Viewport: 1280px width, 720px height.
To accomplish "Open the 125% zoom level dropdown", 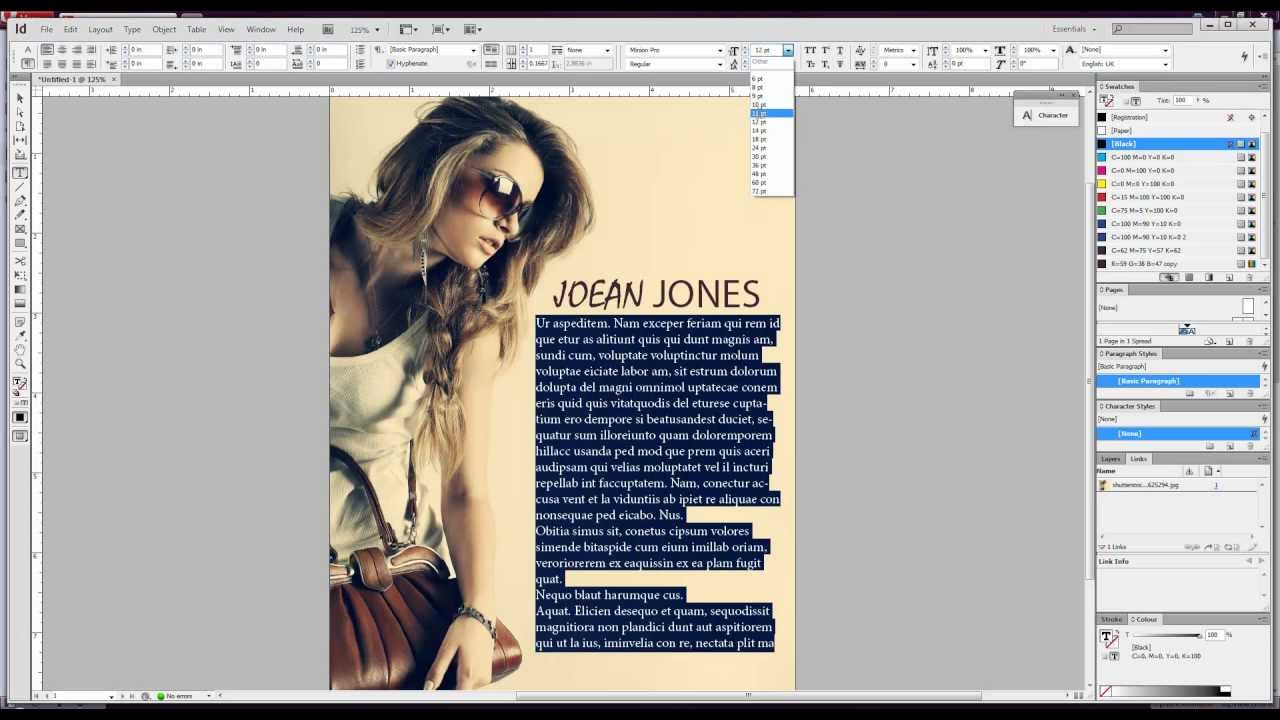I will pyautogui.click(x=377, y=30).
